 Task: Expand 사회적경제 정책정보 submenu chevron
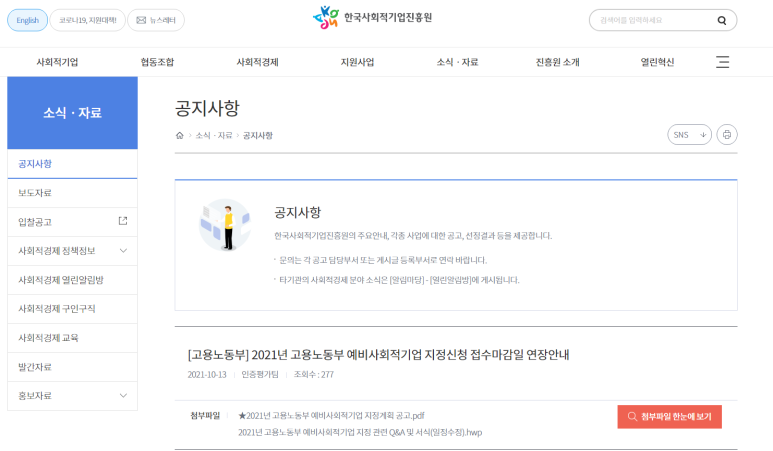click(123, 250)
